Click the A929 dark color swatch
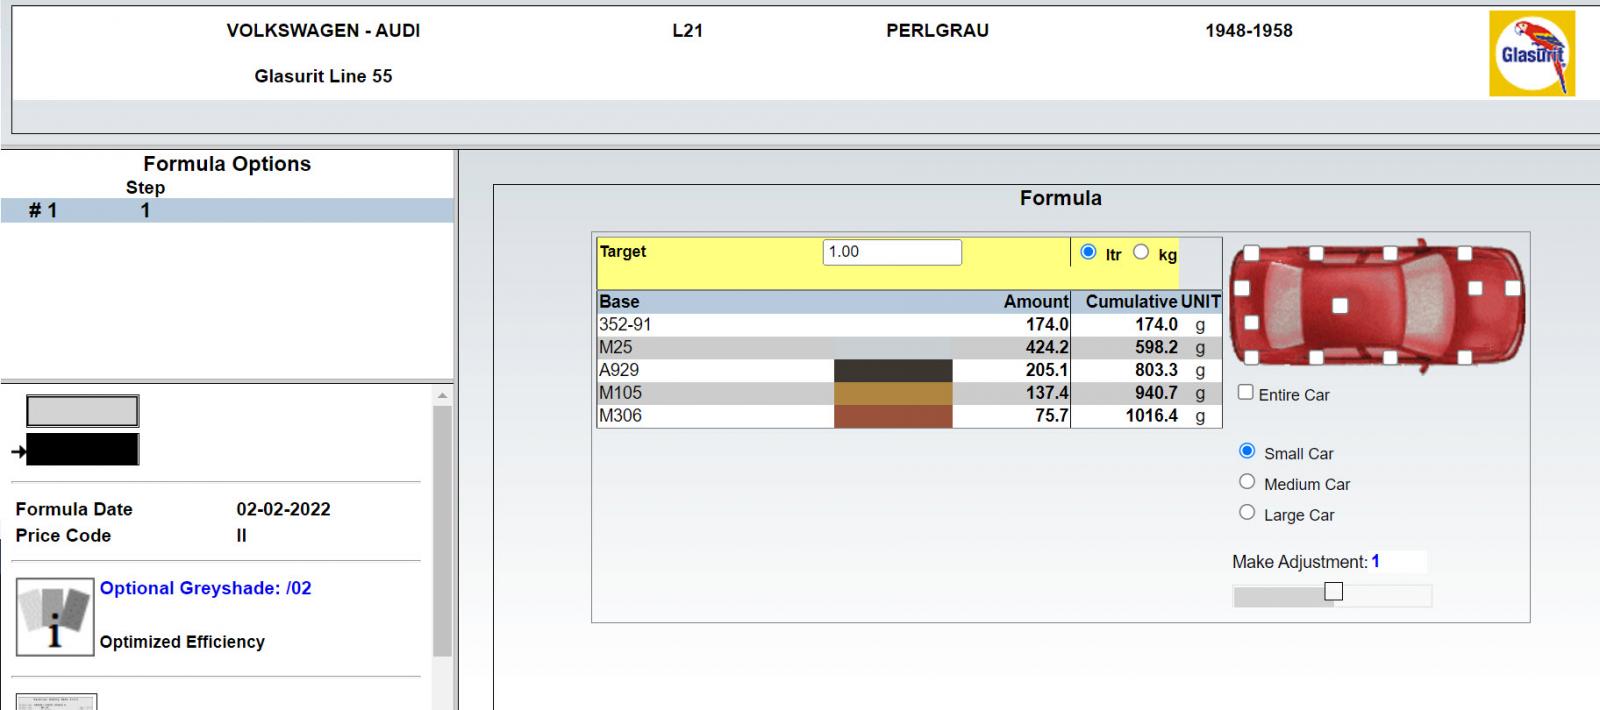Screen dimensions: 1600x710 (893, 370)
